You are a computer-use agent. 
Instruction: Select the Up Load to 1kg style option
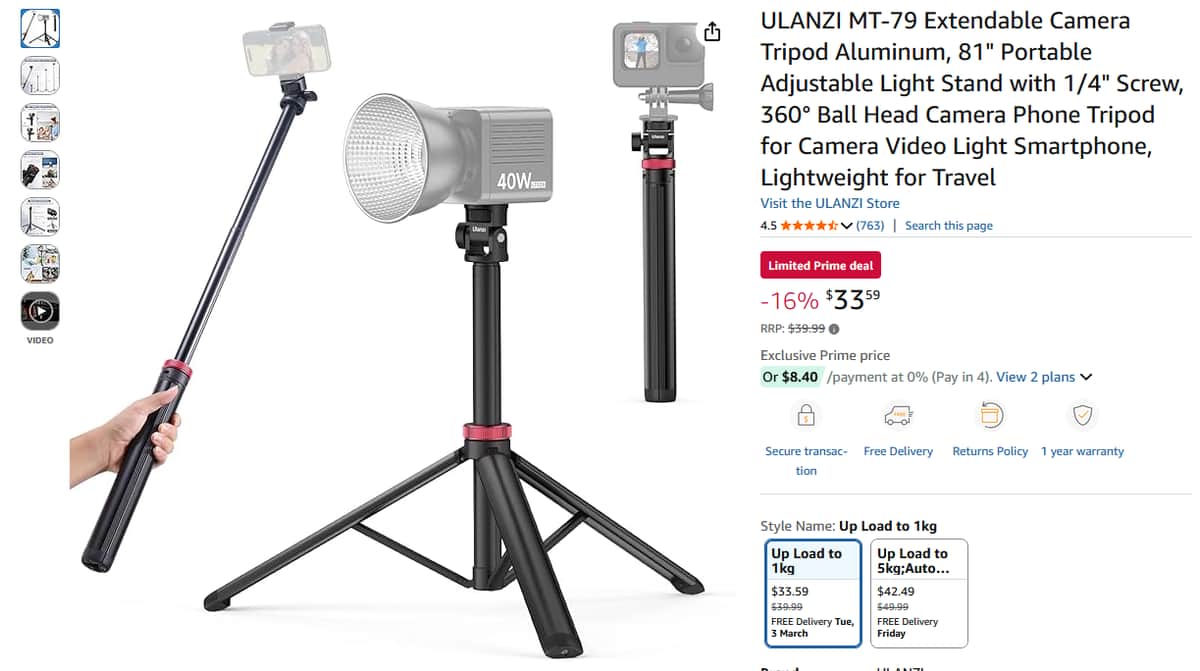tap(811, 594)
